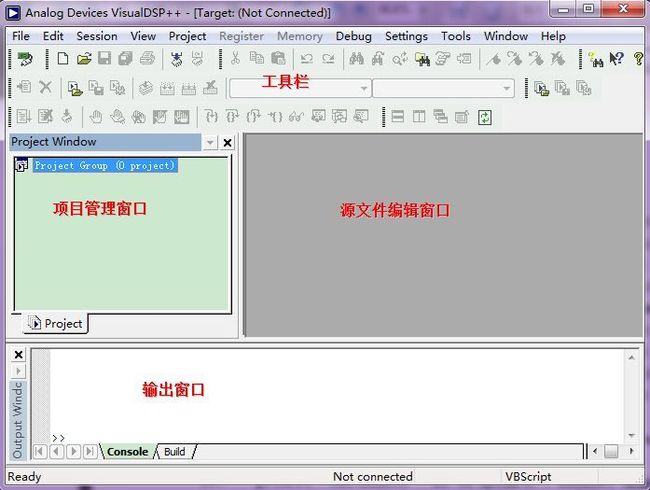The image size is (650, 490).
Task: Select the Project tab under the project pane
Action: (x=56, y=323)
